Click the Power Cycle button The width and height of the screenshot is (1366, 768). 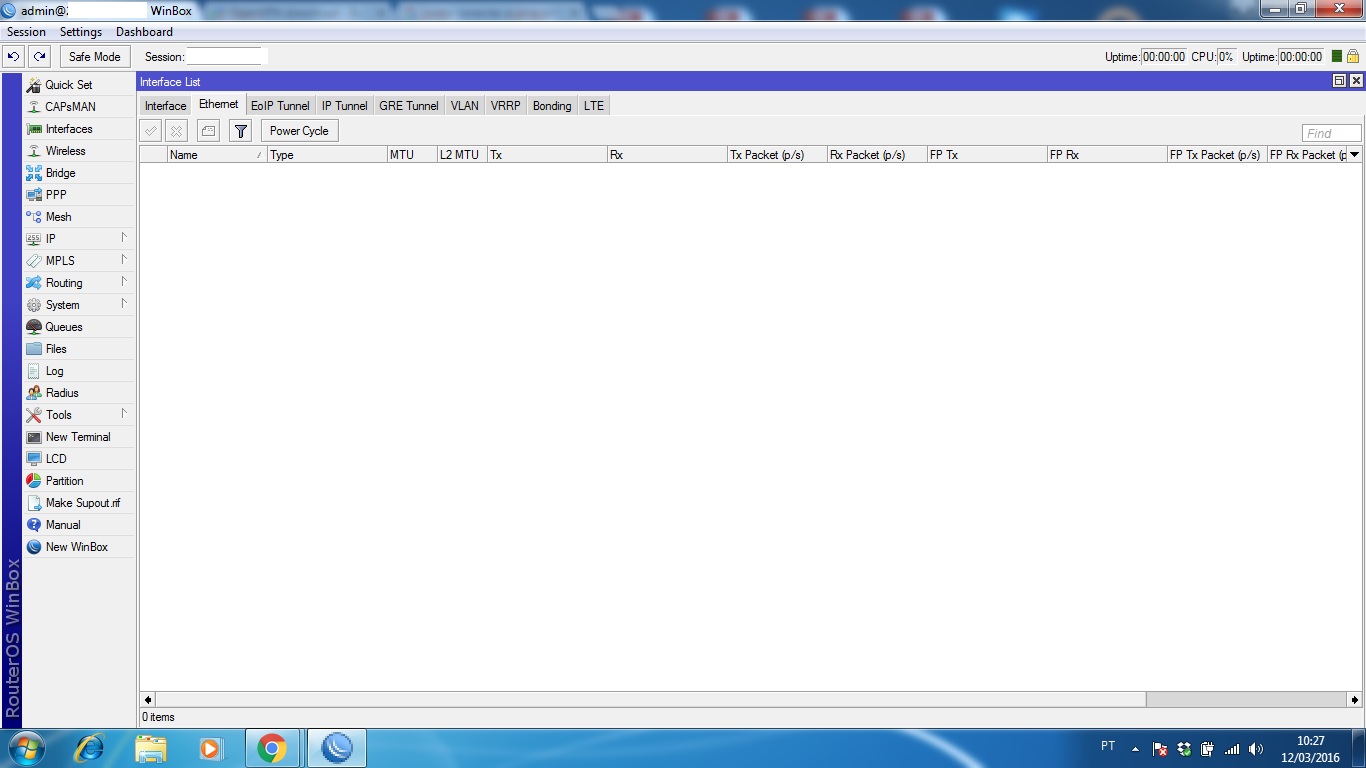point(299,131)
